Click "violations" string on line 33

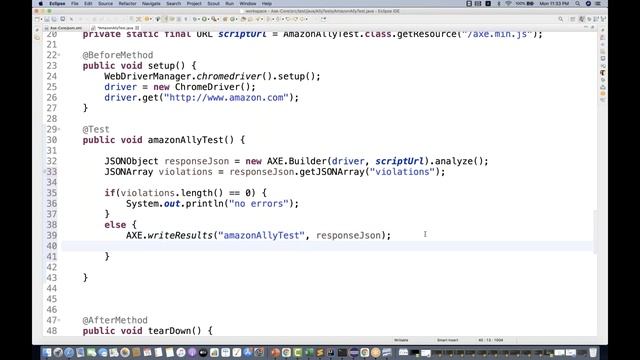[x=402, y=172]
